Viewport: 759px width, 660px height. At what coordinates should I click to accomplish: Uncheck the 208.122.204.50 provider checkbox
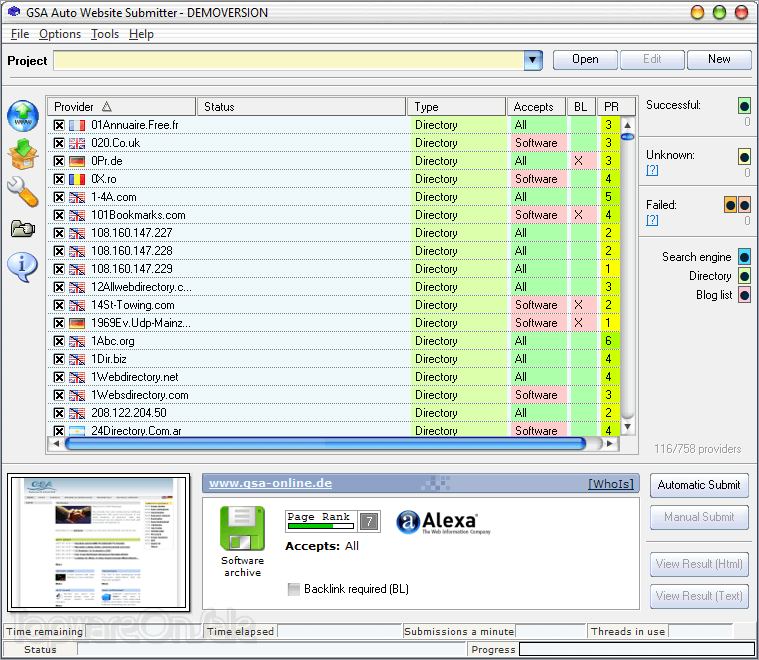[x=59, y=413]
